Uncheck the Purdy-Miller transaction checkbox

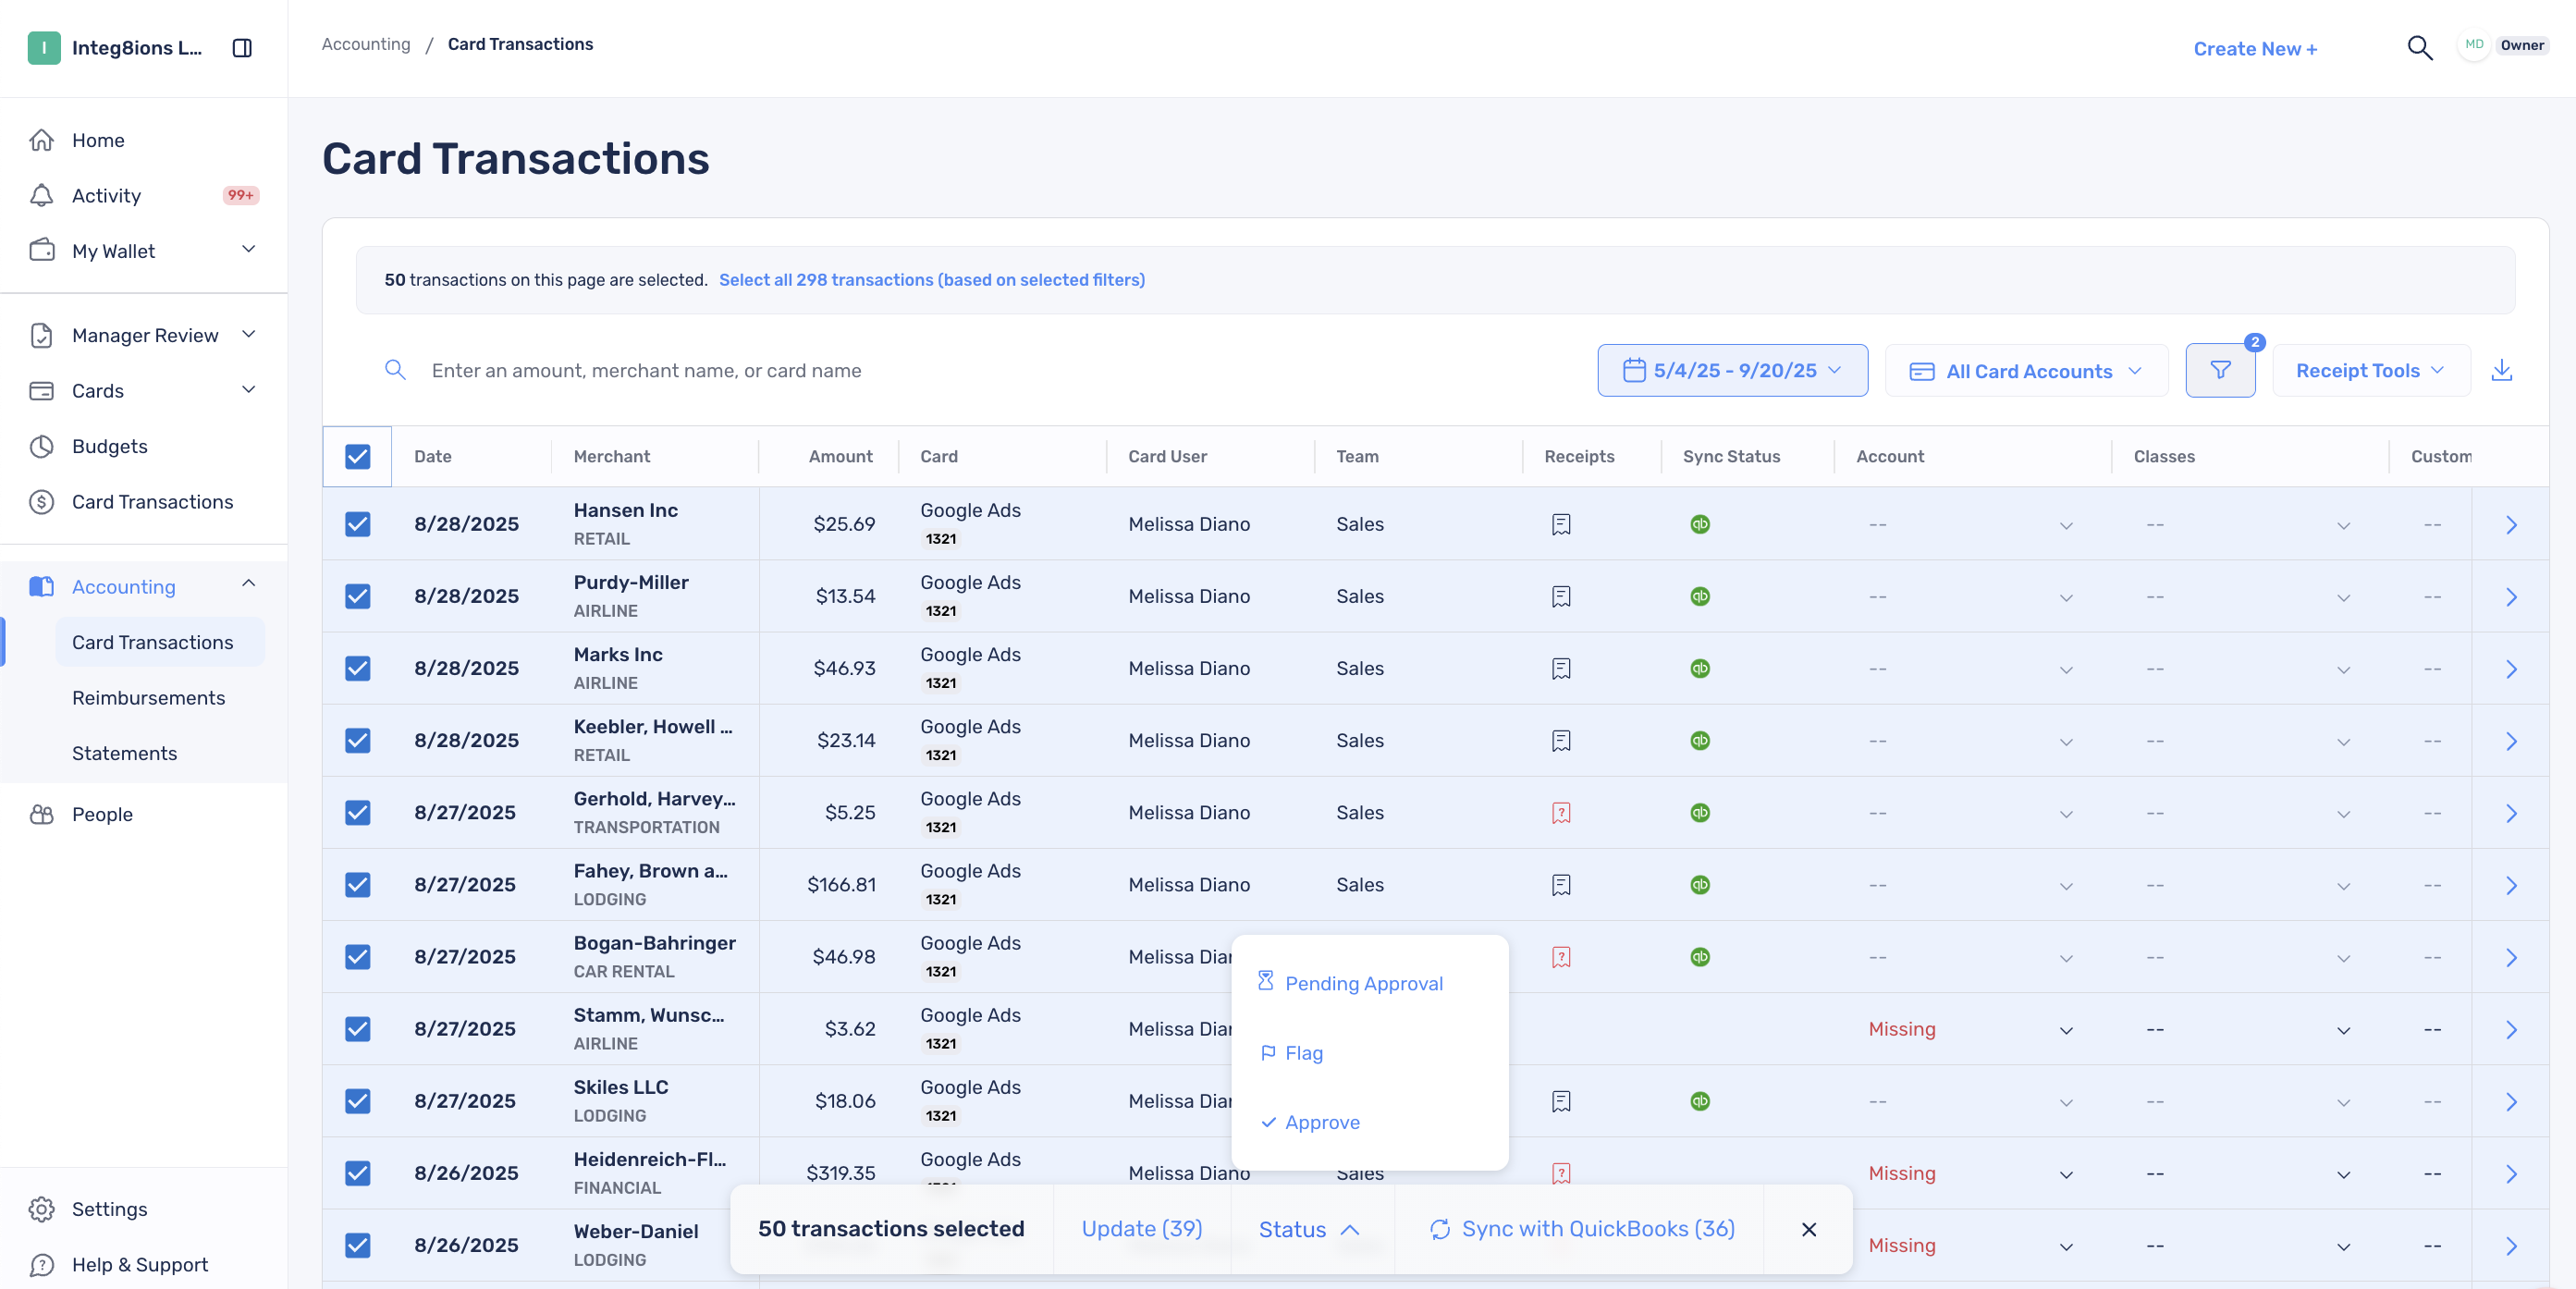[357, 596]
